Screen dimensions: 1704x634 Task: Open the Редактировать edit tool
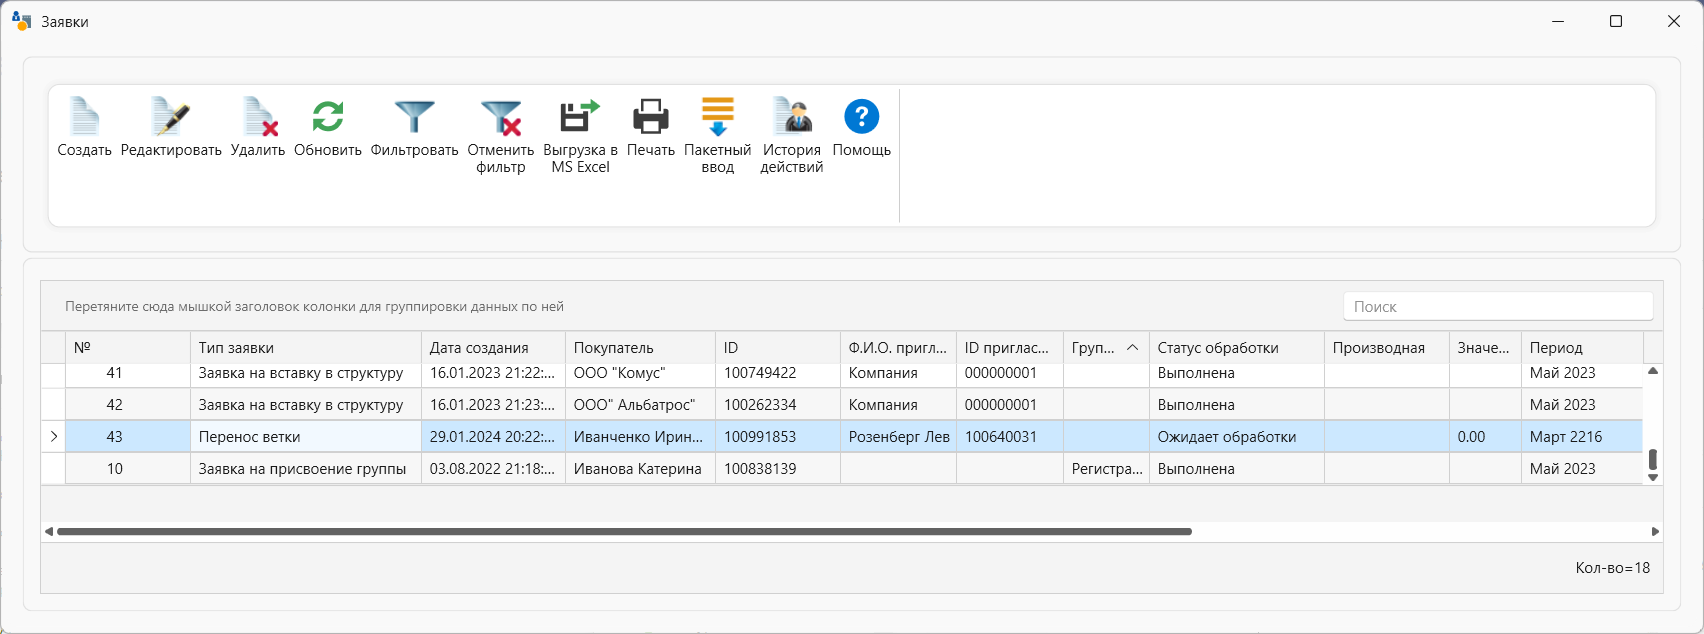tap(171, 127)
